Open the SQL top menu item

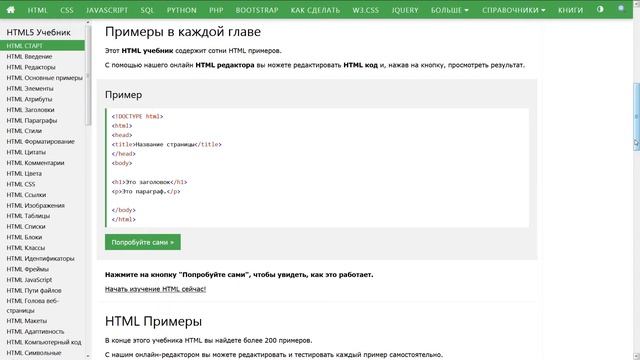[x=147, y=10]
